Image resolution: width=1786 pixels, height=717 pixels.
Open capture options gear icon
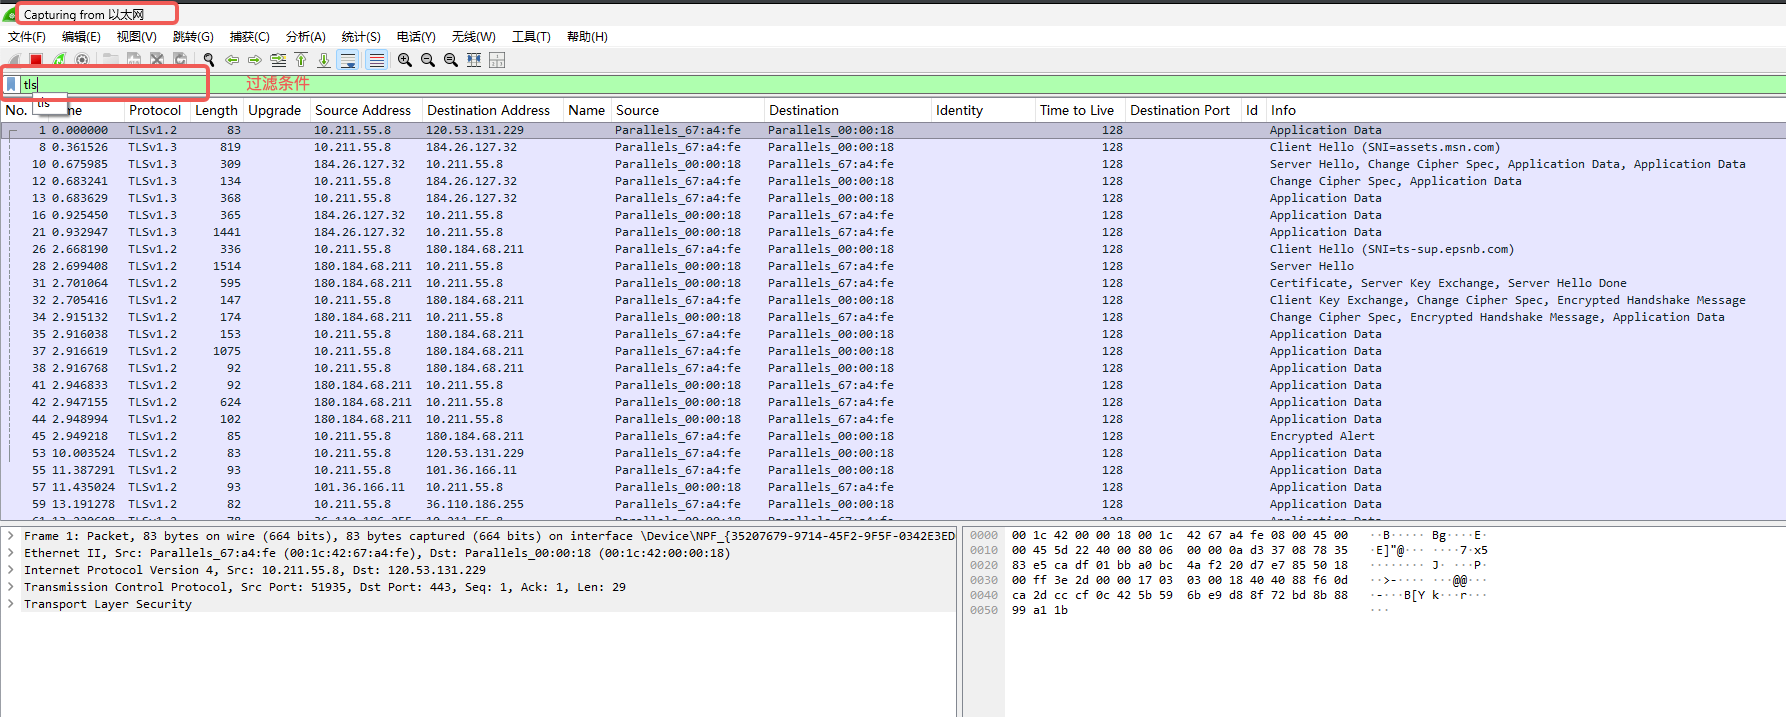82,60
